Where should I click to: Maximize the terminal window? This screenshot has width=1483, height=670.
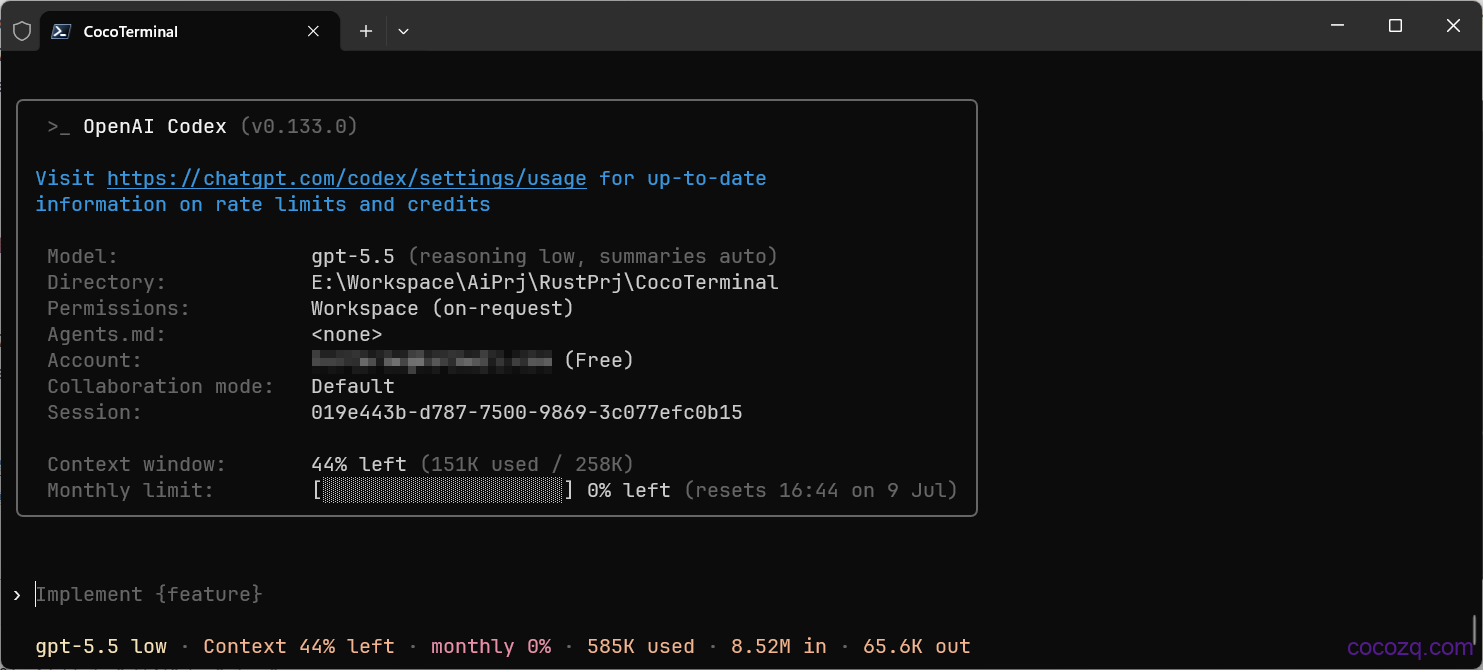pyautogui.click(x=1395, y=25)
